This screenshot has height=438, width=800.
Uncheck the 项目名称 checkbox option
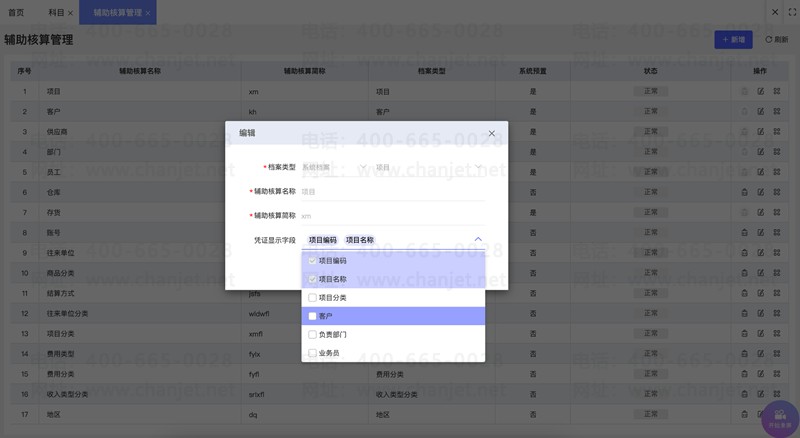click(312, 279)
